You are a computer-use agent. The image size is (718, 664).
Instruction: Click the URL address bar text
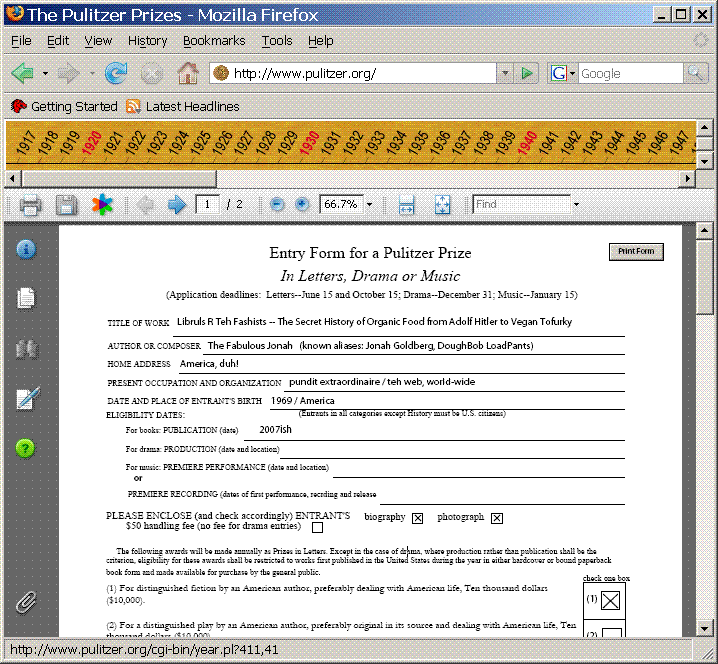tap(305, 73)
